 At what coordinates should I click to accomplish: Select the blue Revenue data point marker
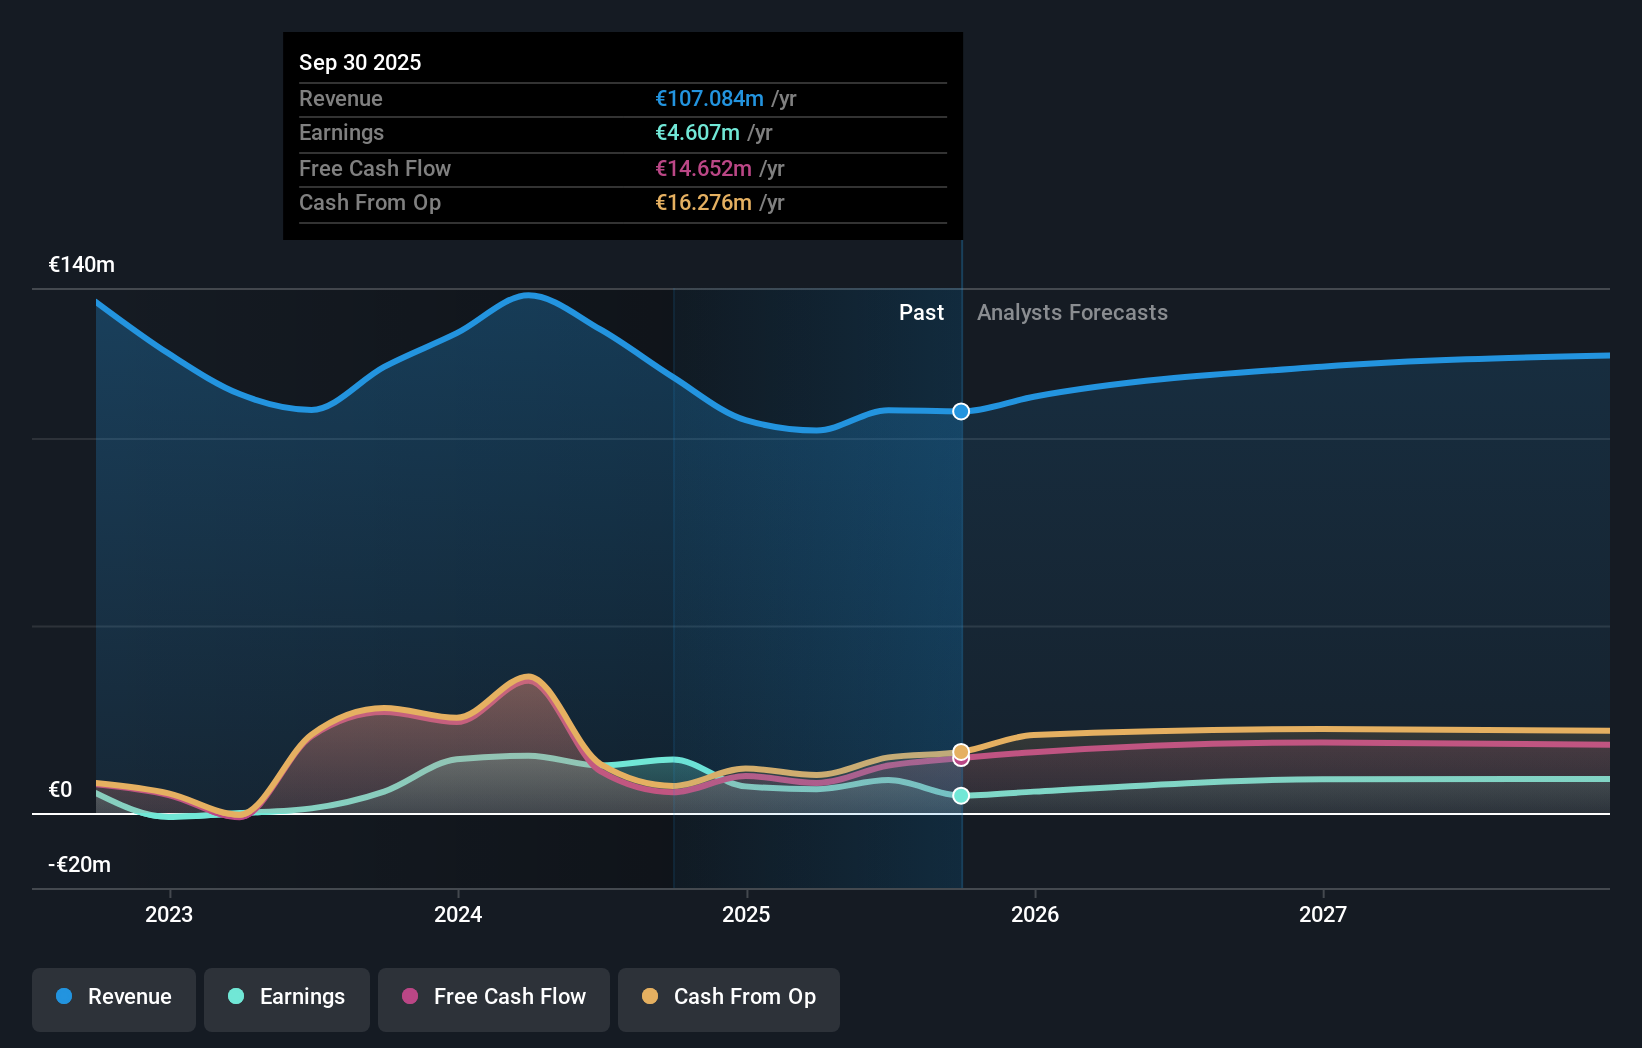click(x=960, y=411)
